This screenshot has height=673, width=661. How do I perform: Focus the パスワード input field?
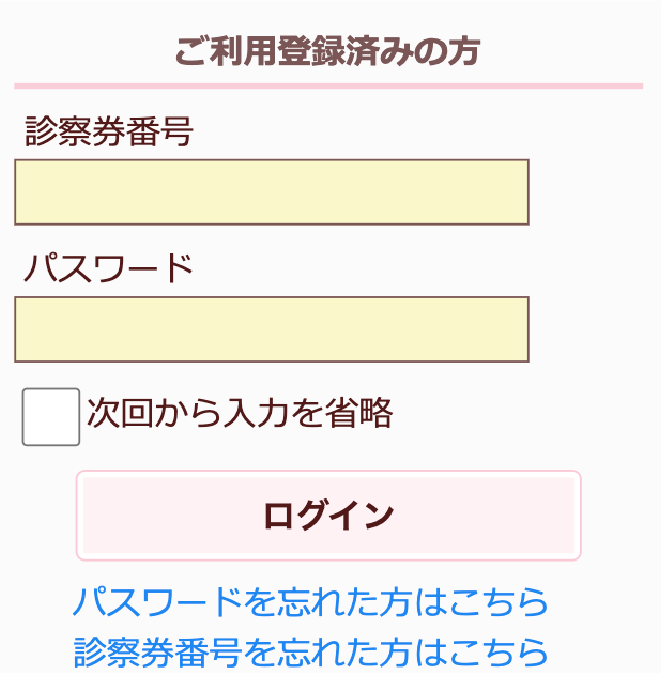pos(271,329)
